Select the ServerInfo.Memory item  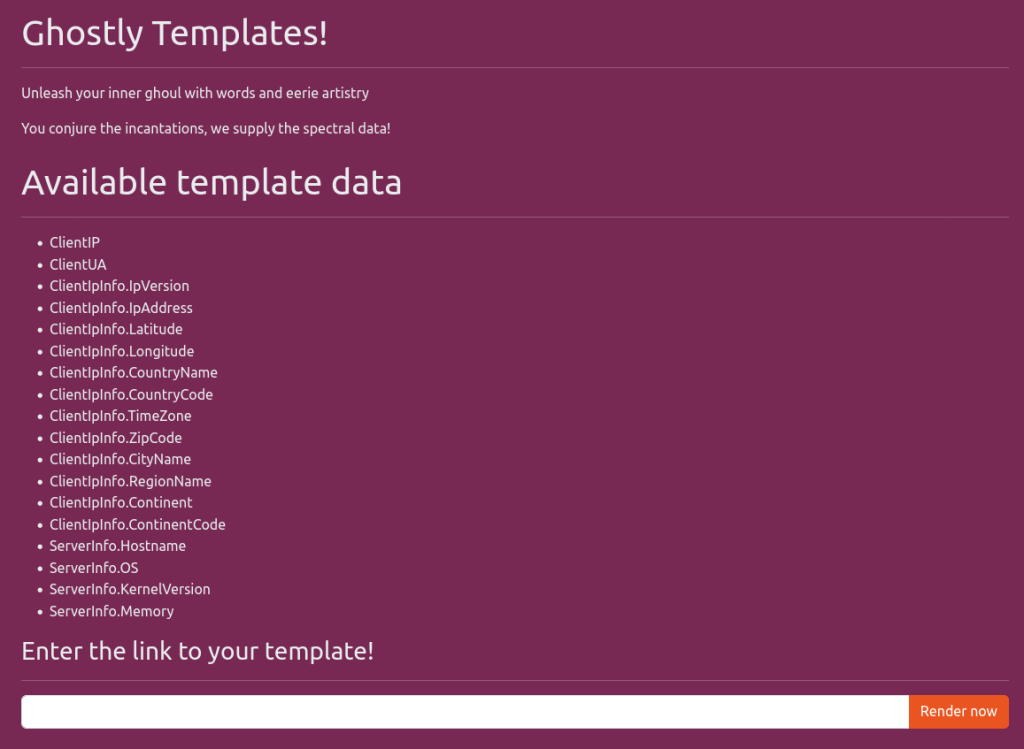(x=112, y=611)
